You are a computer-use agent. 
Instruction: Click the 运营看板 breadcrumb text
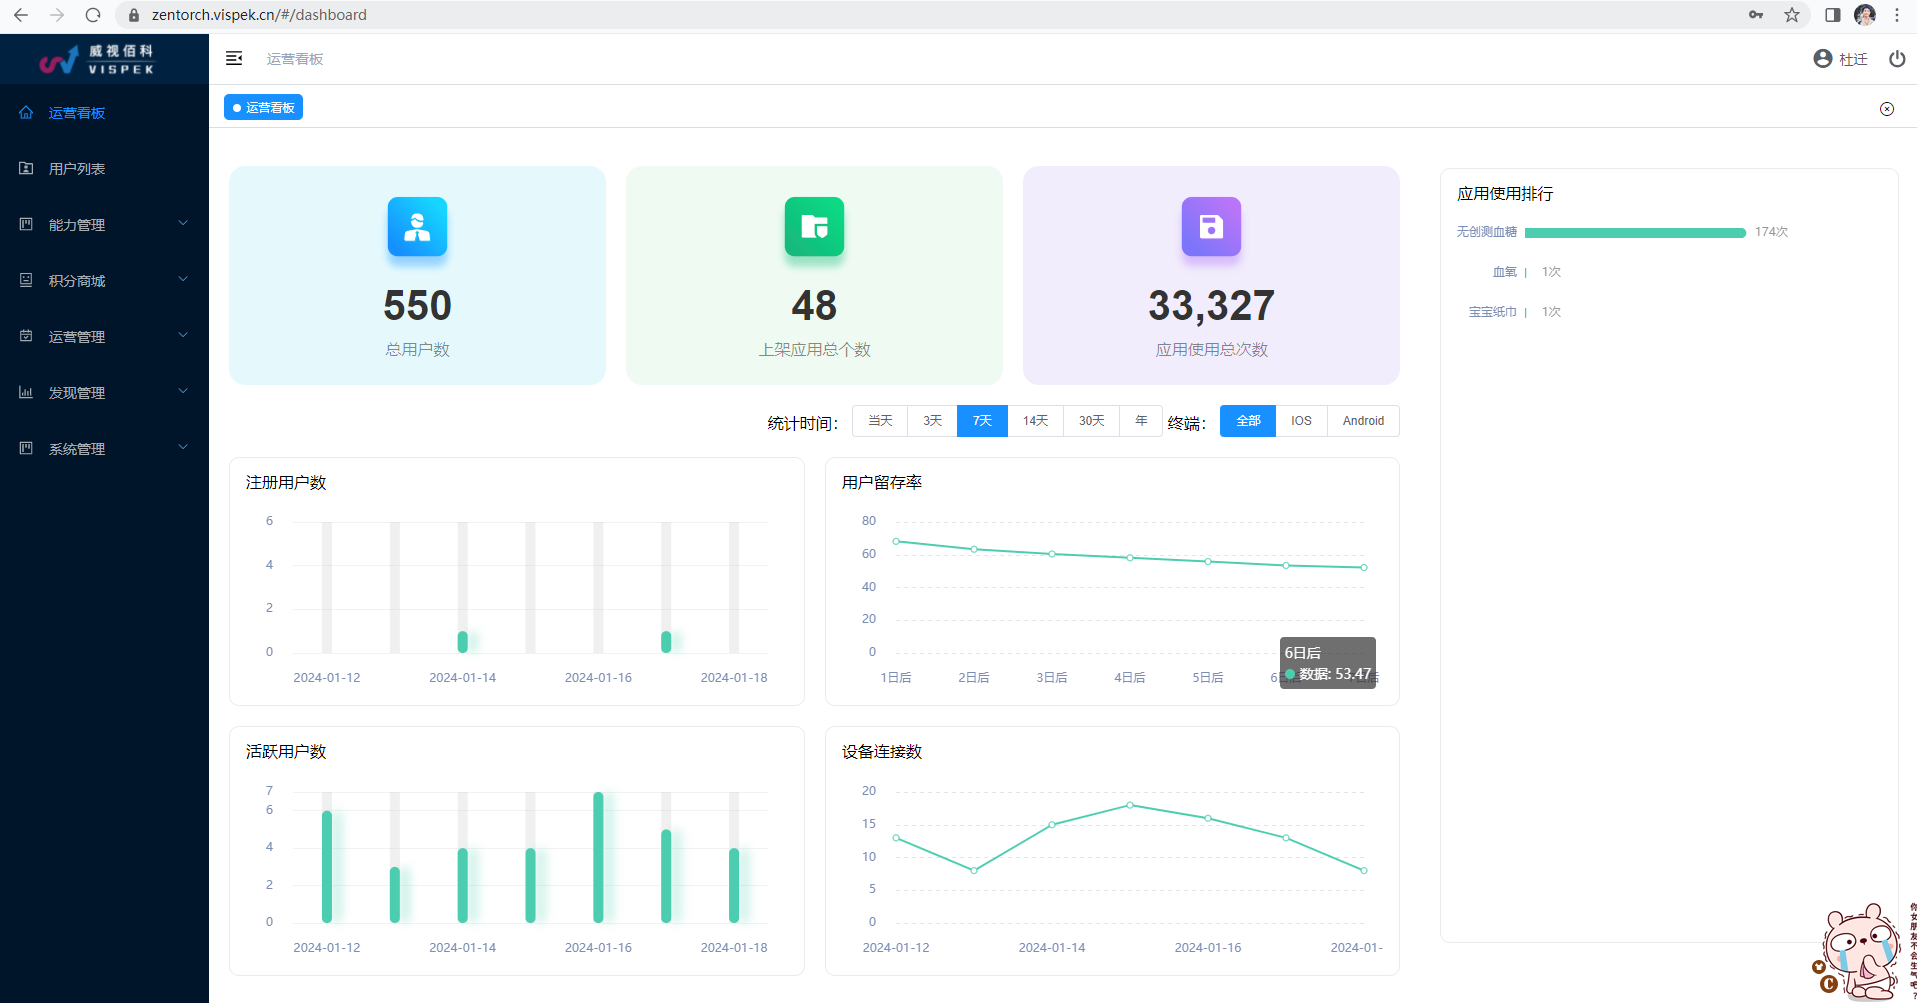tap(295, 59)
